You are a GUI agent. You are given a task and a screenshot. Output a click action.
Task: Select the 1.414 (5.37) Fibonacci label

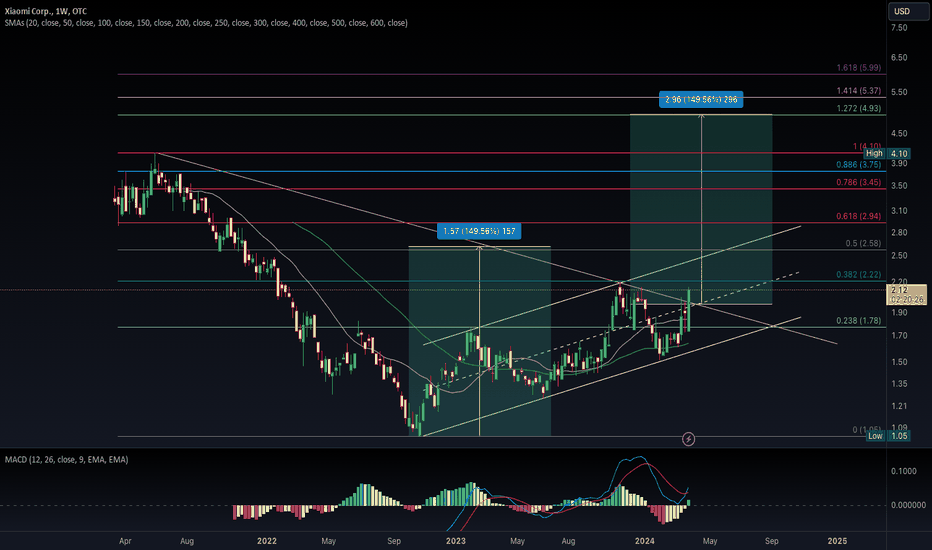pos(859,91)
